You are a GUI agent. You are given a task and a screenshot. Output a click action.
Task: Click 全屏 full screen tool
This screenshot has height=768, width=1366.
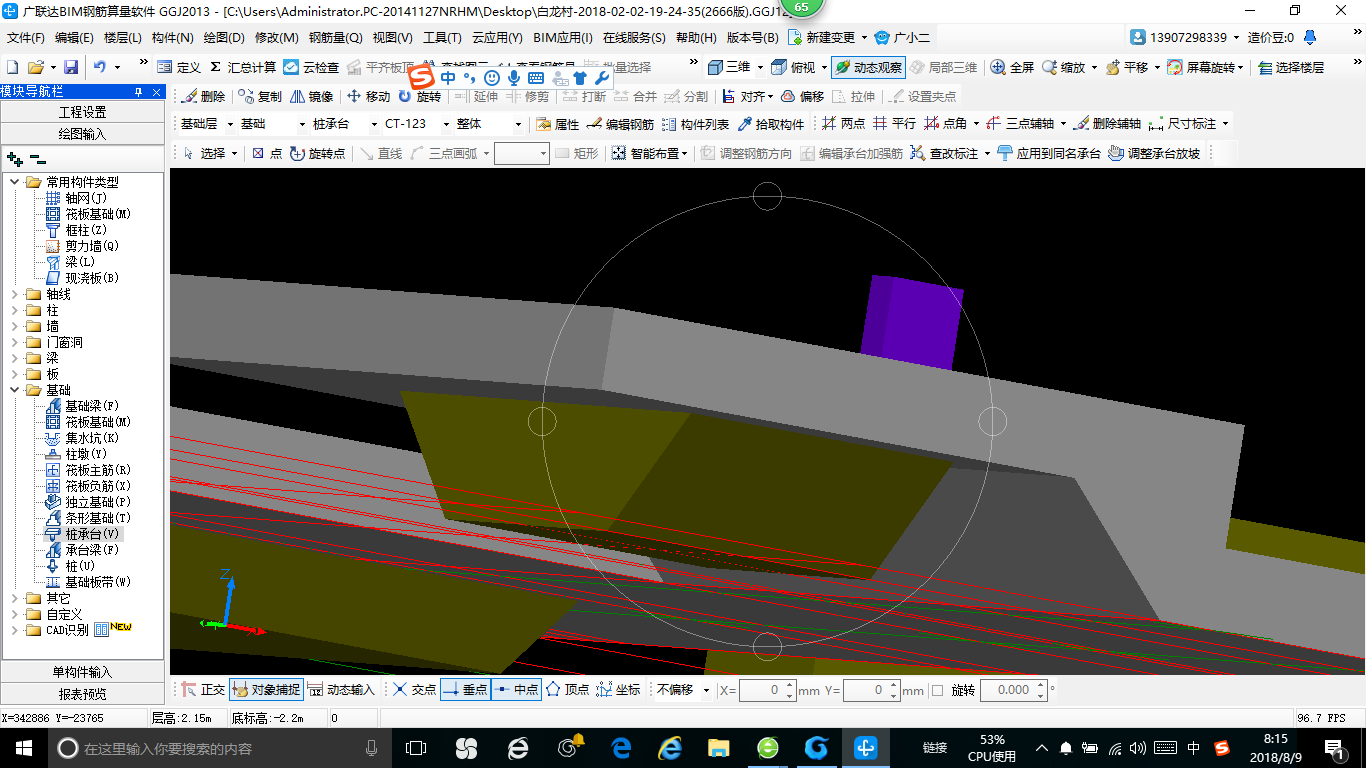coord(1012,67)
